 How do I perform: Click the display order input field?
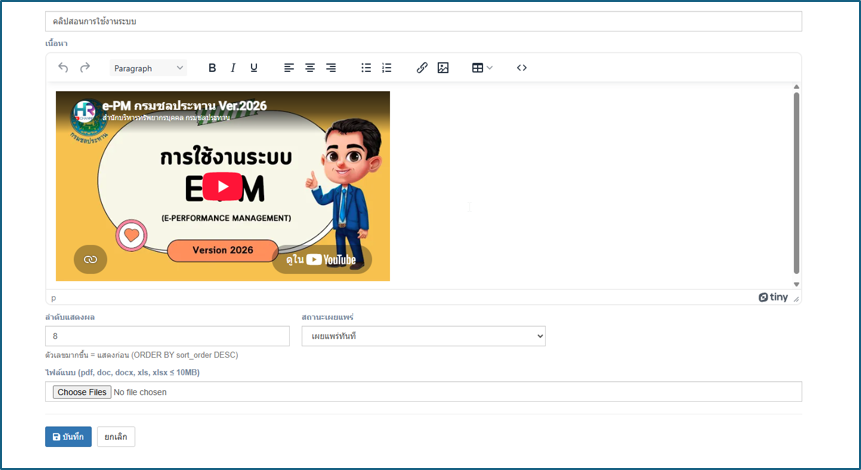tap(167, 336)
